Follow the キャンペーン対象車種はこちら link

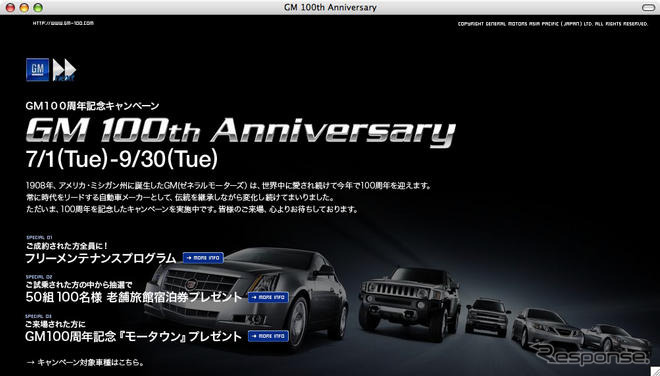[85, 362]
